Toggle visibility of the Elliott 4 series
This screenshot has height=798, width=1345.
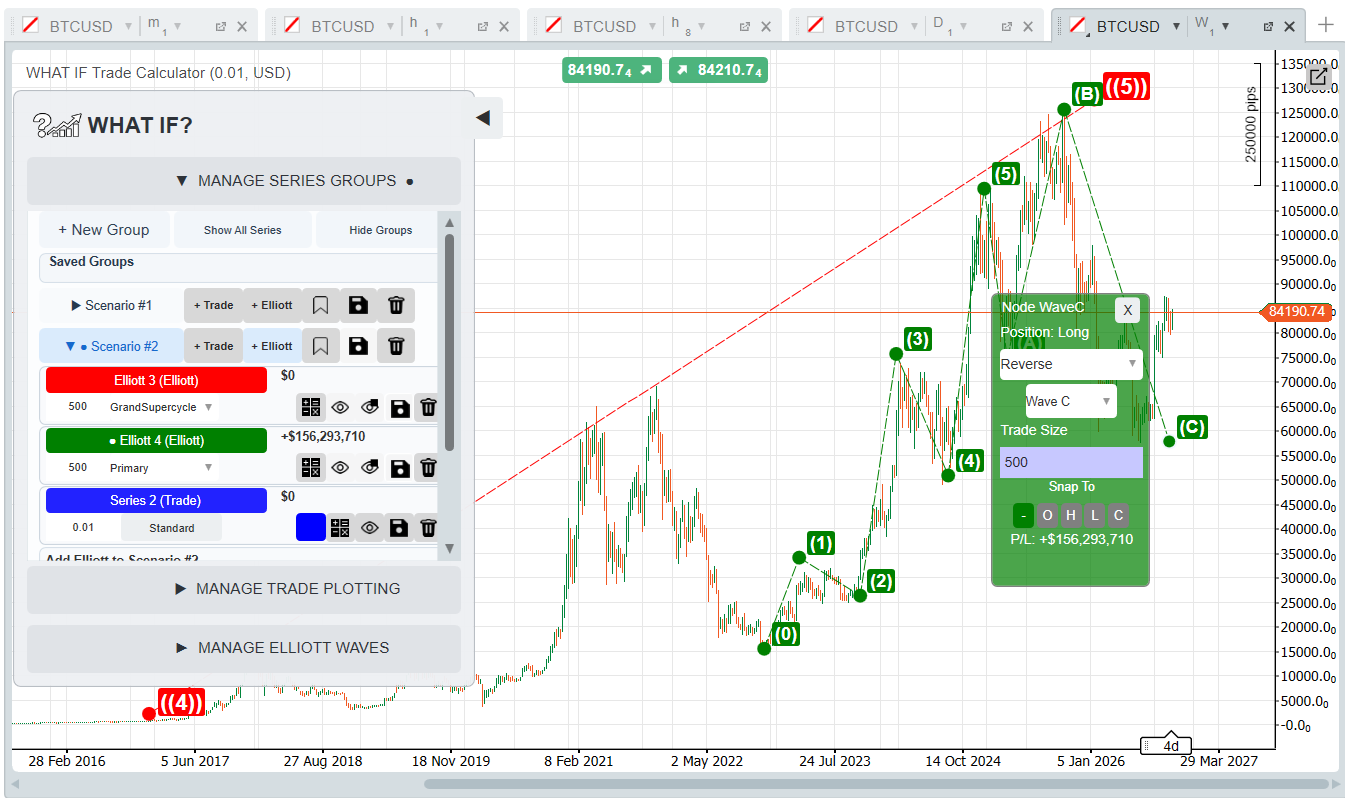click(x=340, y=467)
